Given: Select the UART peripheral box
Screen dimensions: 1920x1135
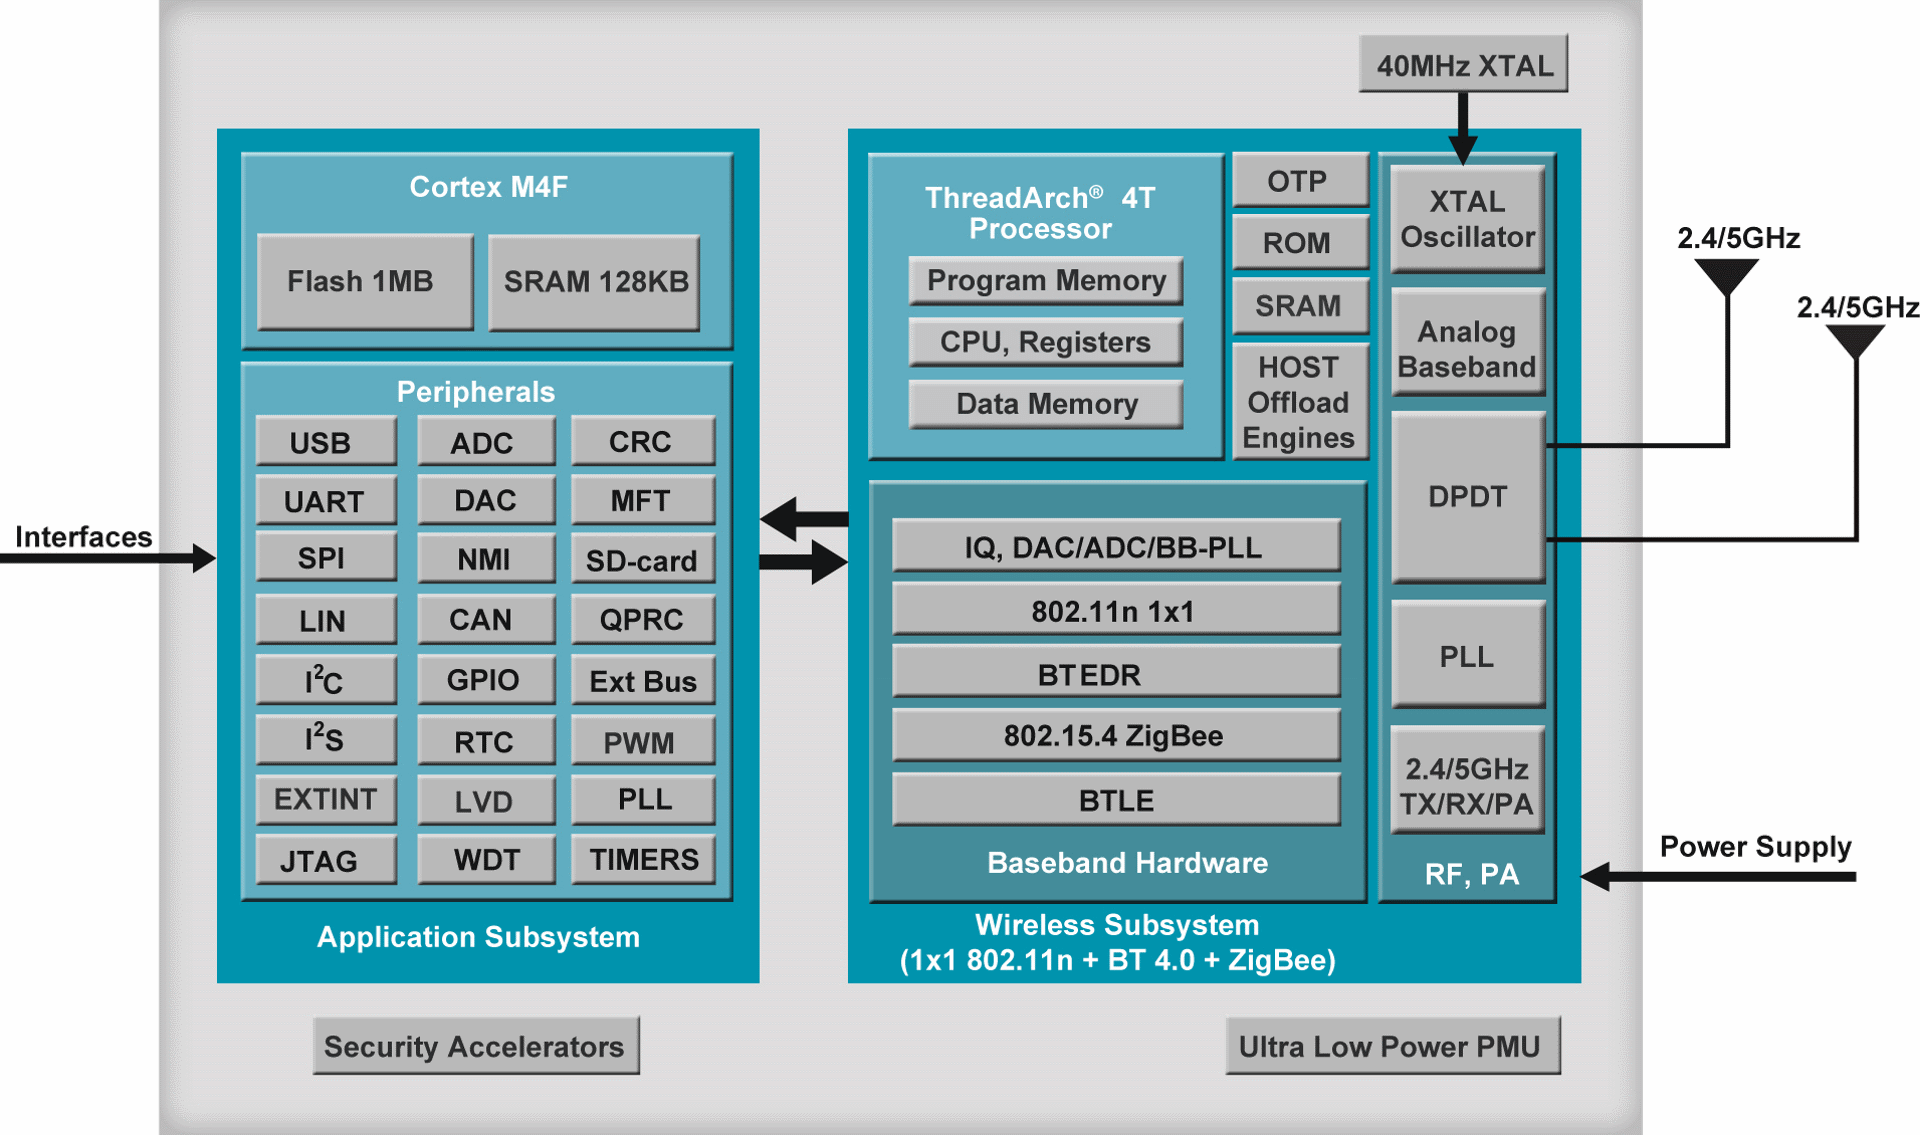Looking at the screenshot, I should pos(326,501).
